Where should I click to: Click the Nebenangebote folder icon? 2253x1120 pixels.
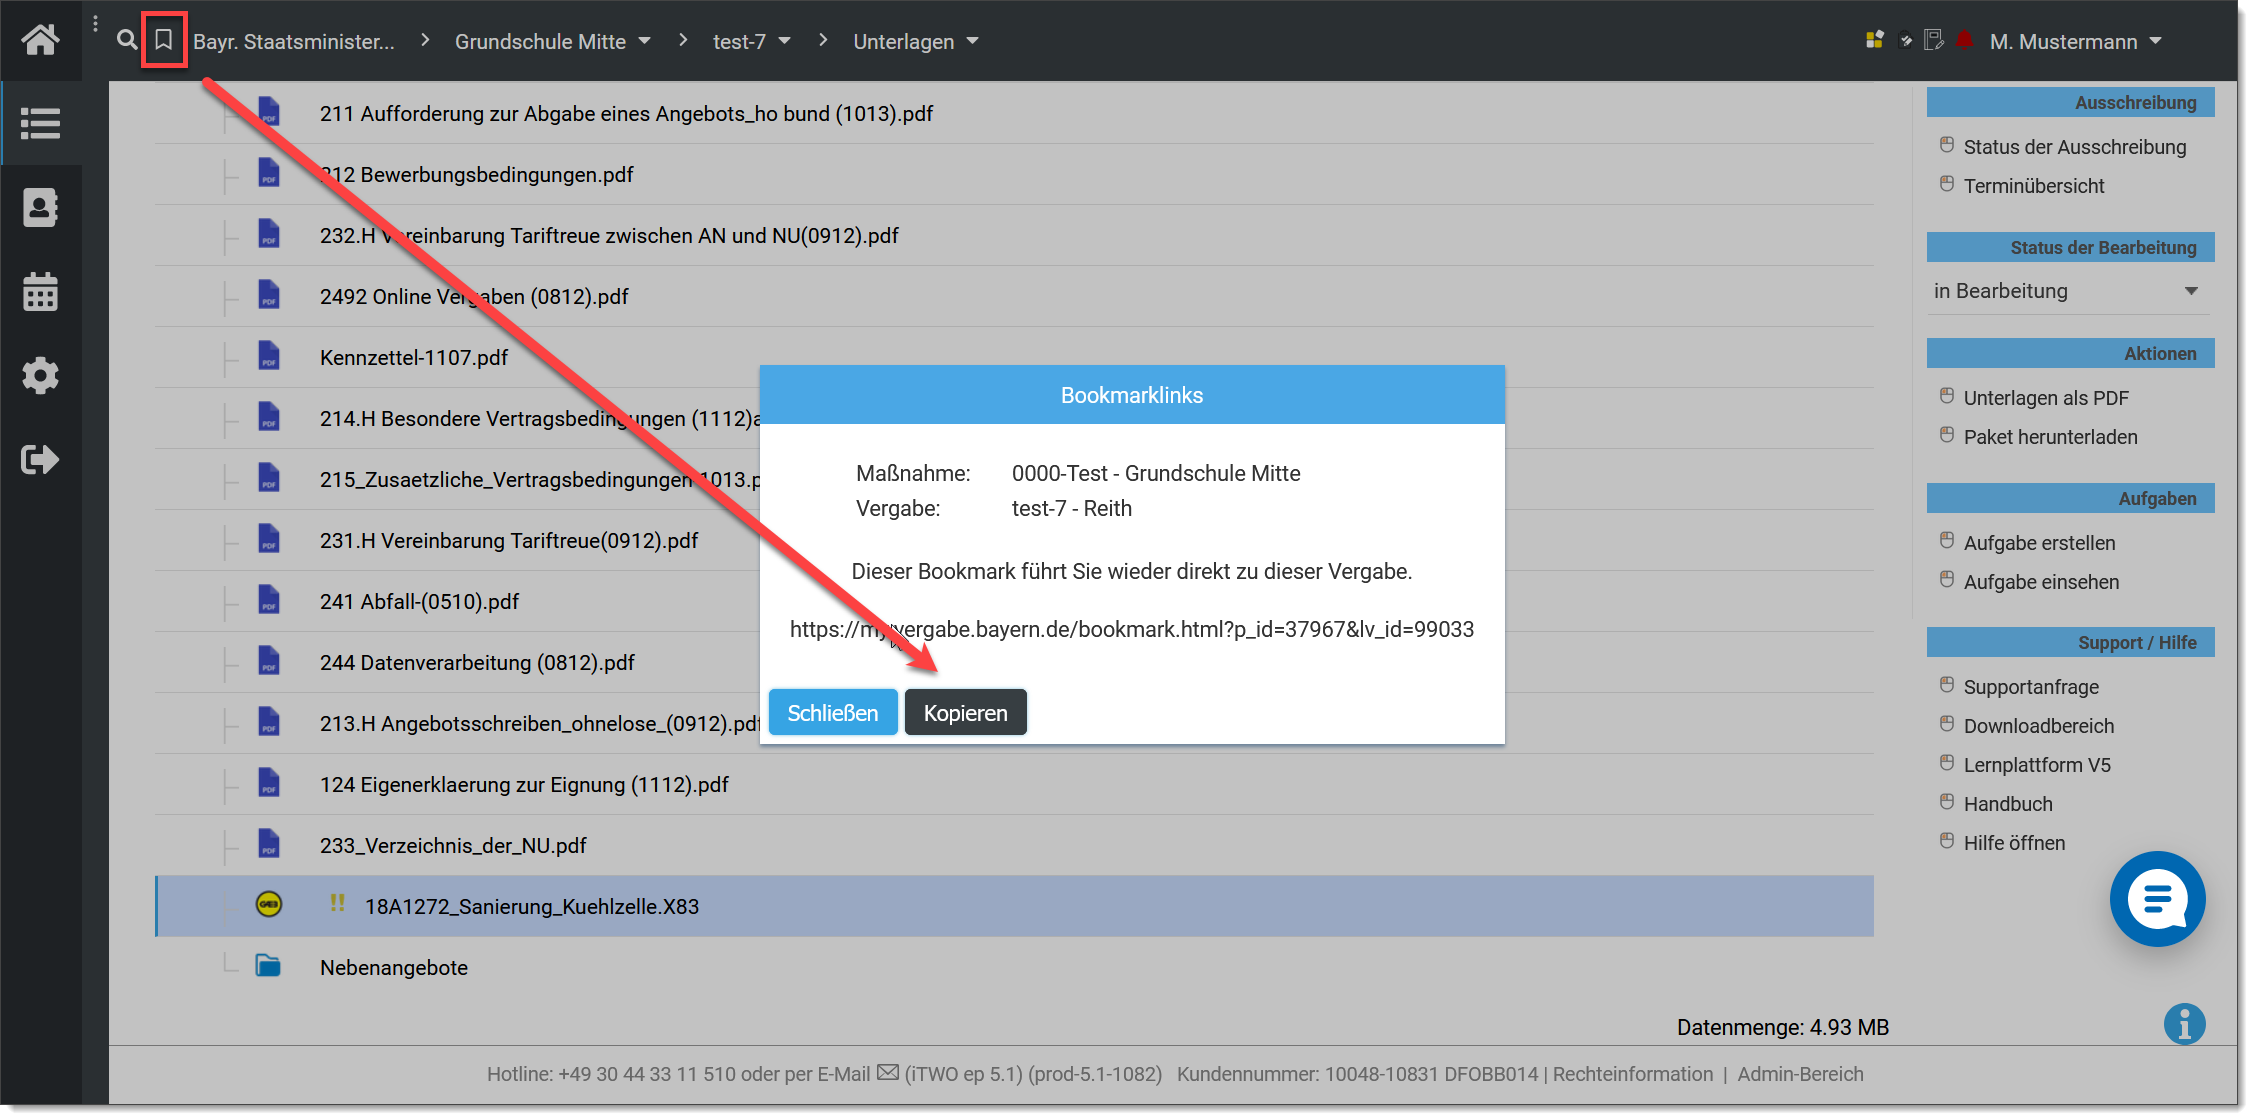coord(268,965)
